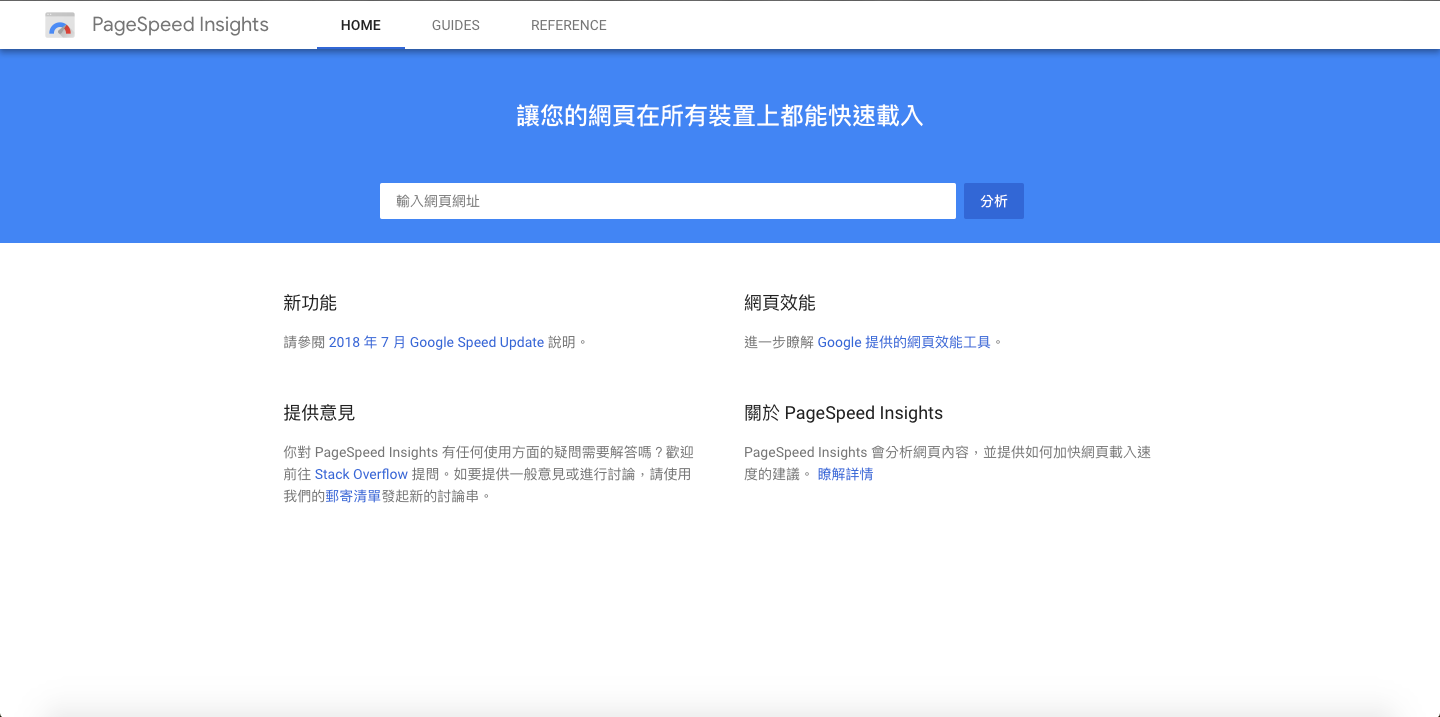Screen dimensions: 1440x717
Task: Click the 瞭解詳情 learn more link
Action: pyautogui.click(x=846, y=474)
